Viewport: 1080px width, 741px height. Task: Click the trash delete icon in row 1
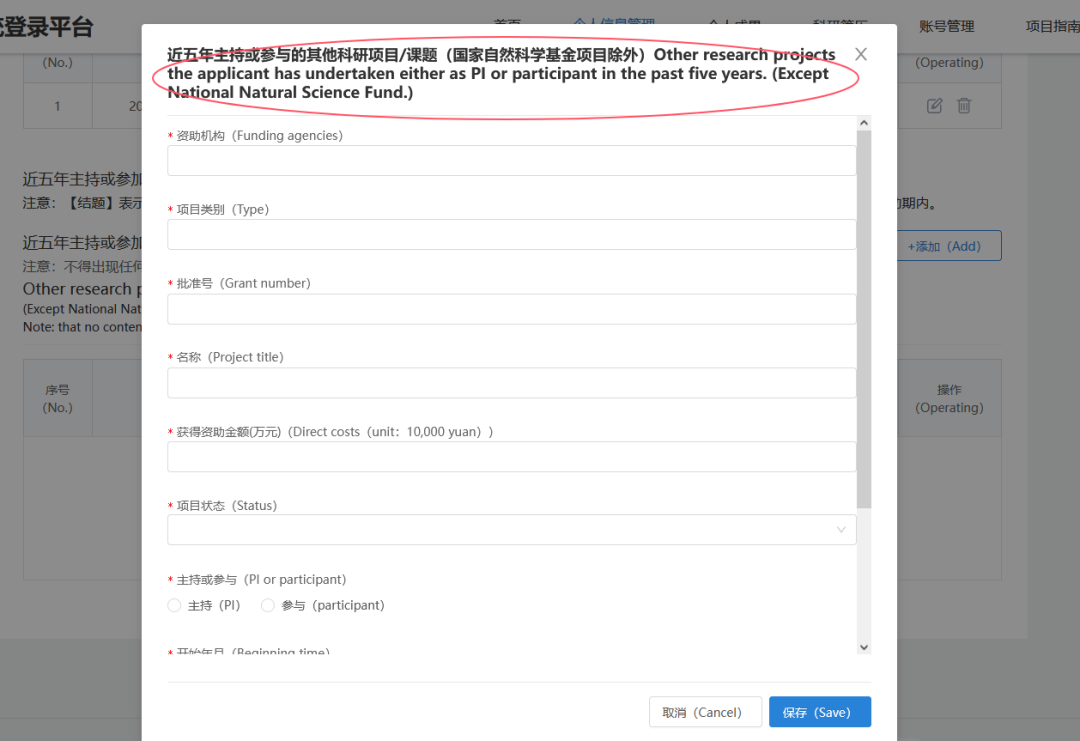[964, 106]
